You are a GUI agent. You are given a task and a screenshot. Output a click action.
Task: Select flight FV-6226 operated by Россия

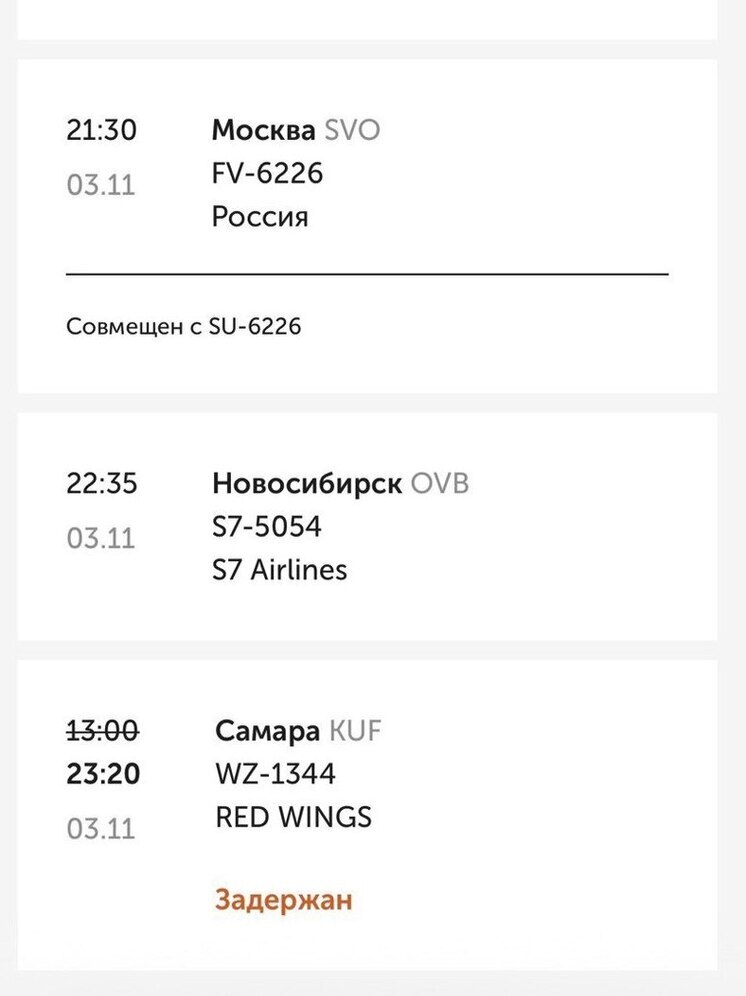tap(265, 174)
